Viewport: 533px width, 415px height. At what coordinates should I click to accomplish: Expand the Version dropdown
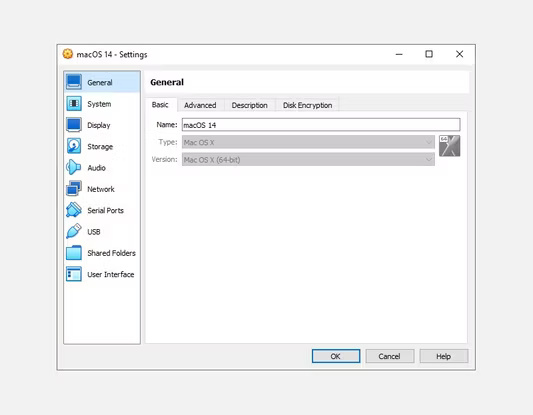coord(308,159)
